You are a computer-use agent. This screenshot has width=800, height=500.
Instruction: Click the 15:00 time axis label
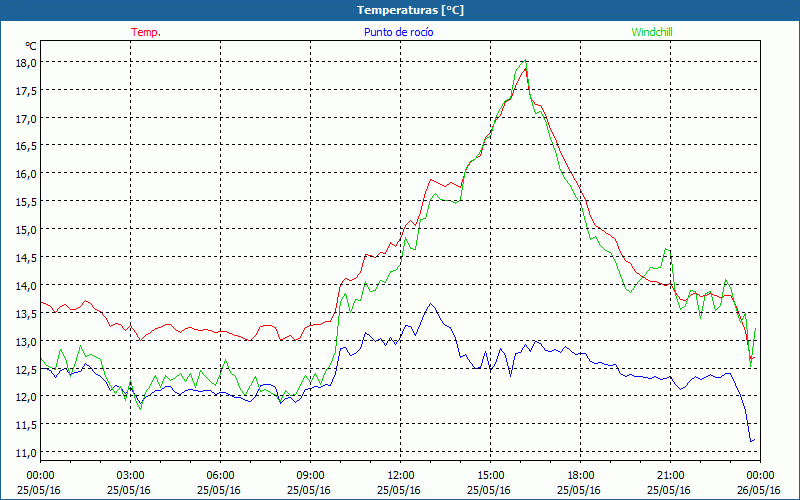point(490,476)
